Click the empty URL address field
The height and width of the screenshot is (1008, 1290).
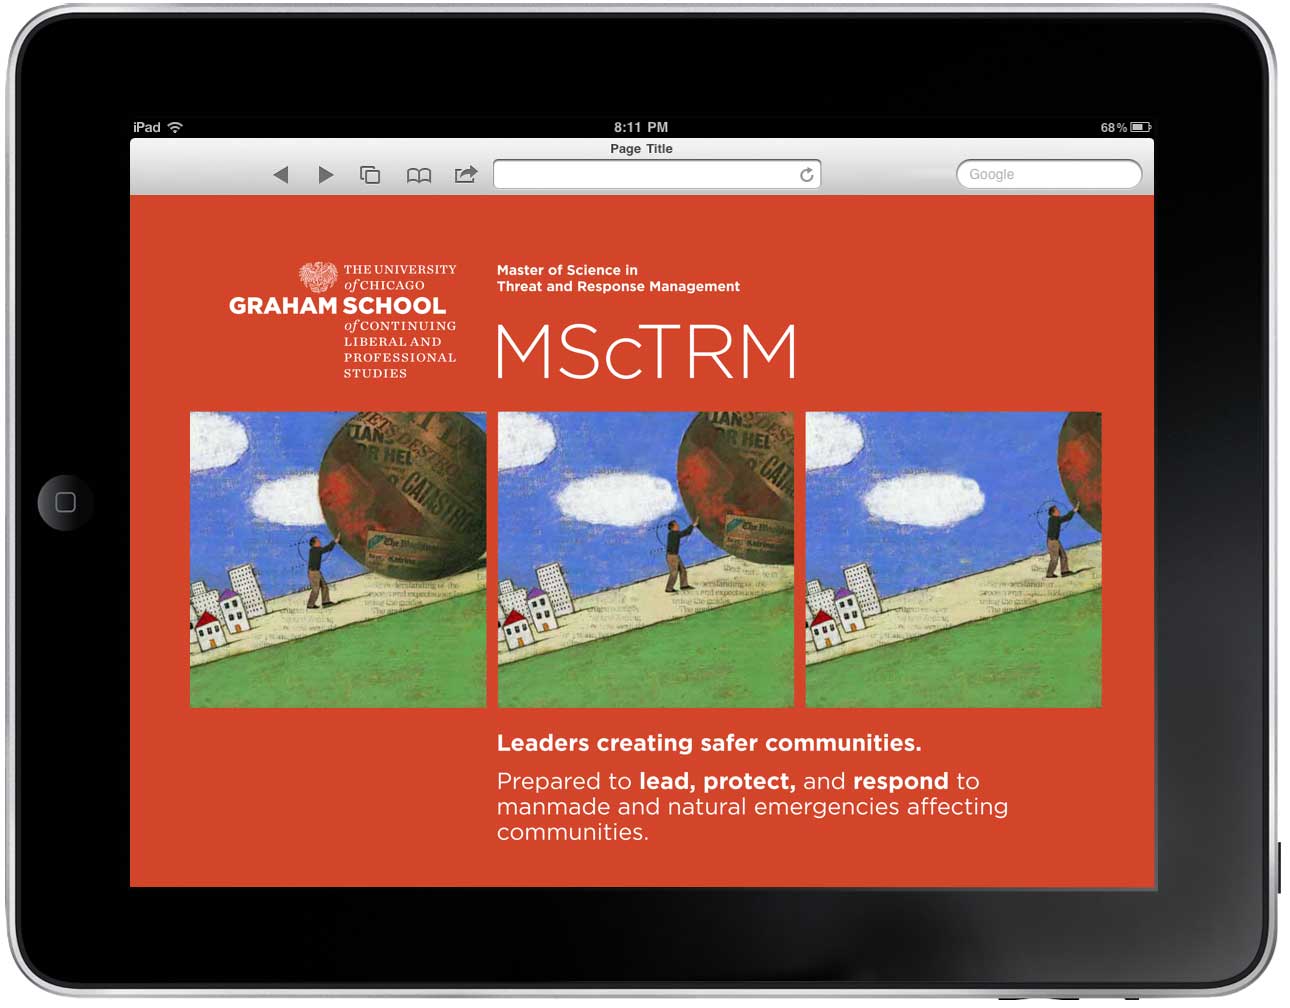tap(645, 175)
